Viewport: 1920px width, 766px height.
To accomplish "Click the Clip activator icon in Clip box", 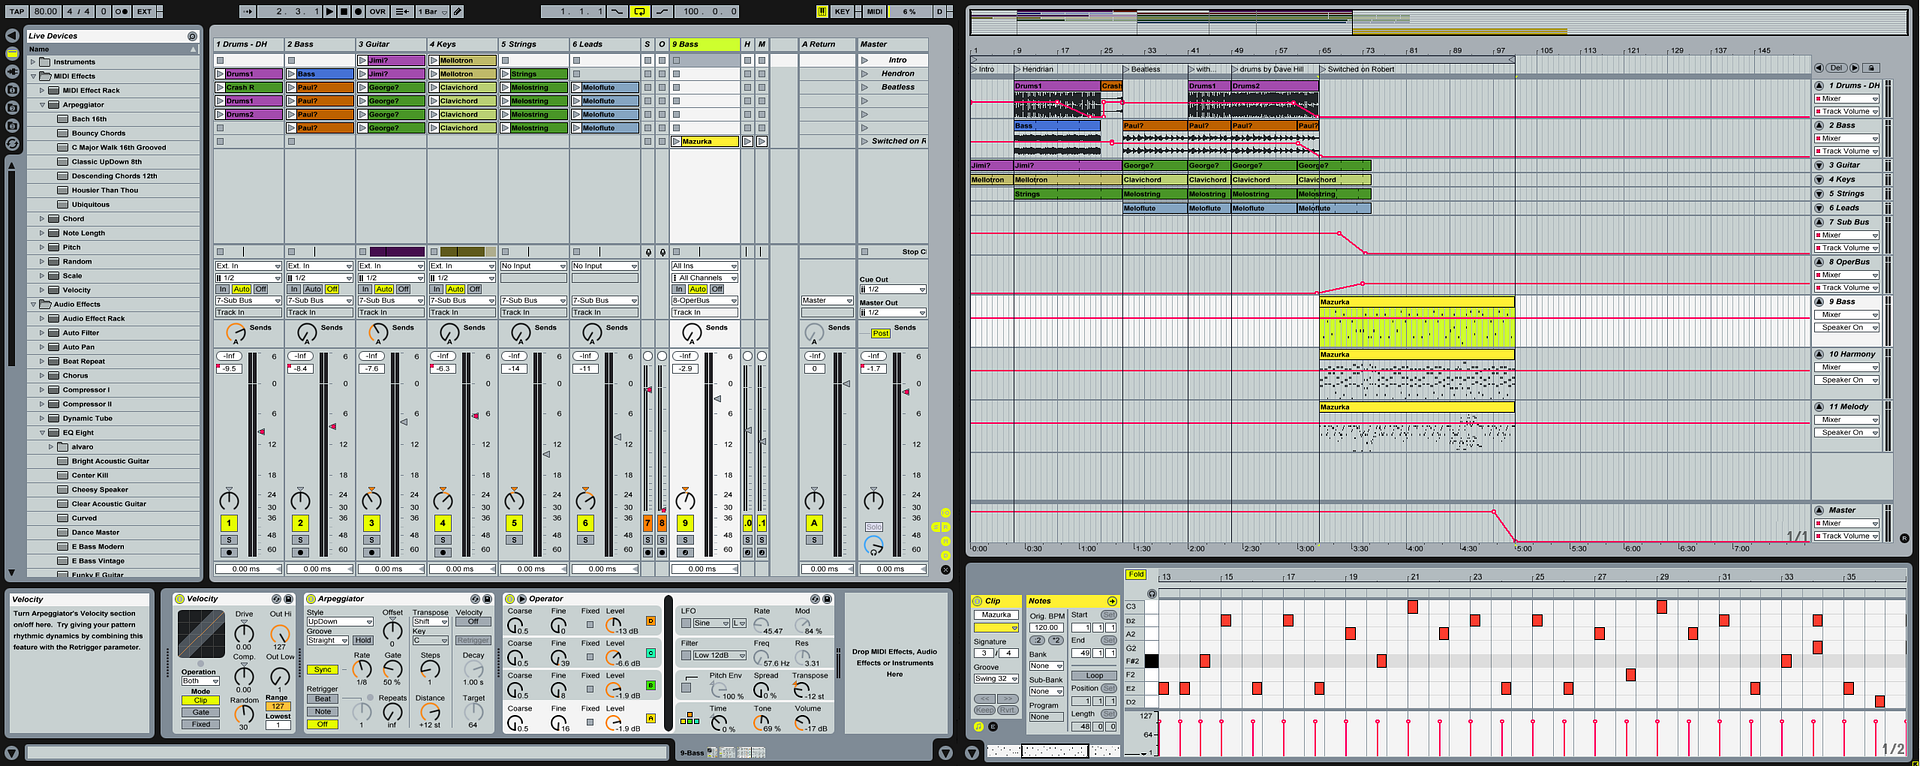I will point(978,601).
